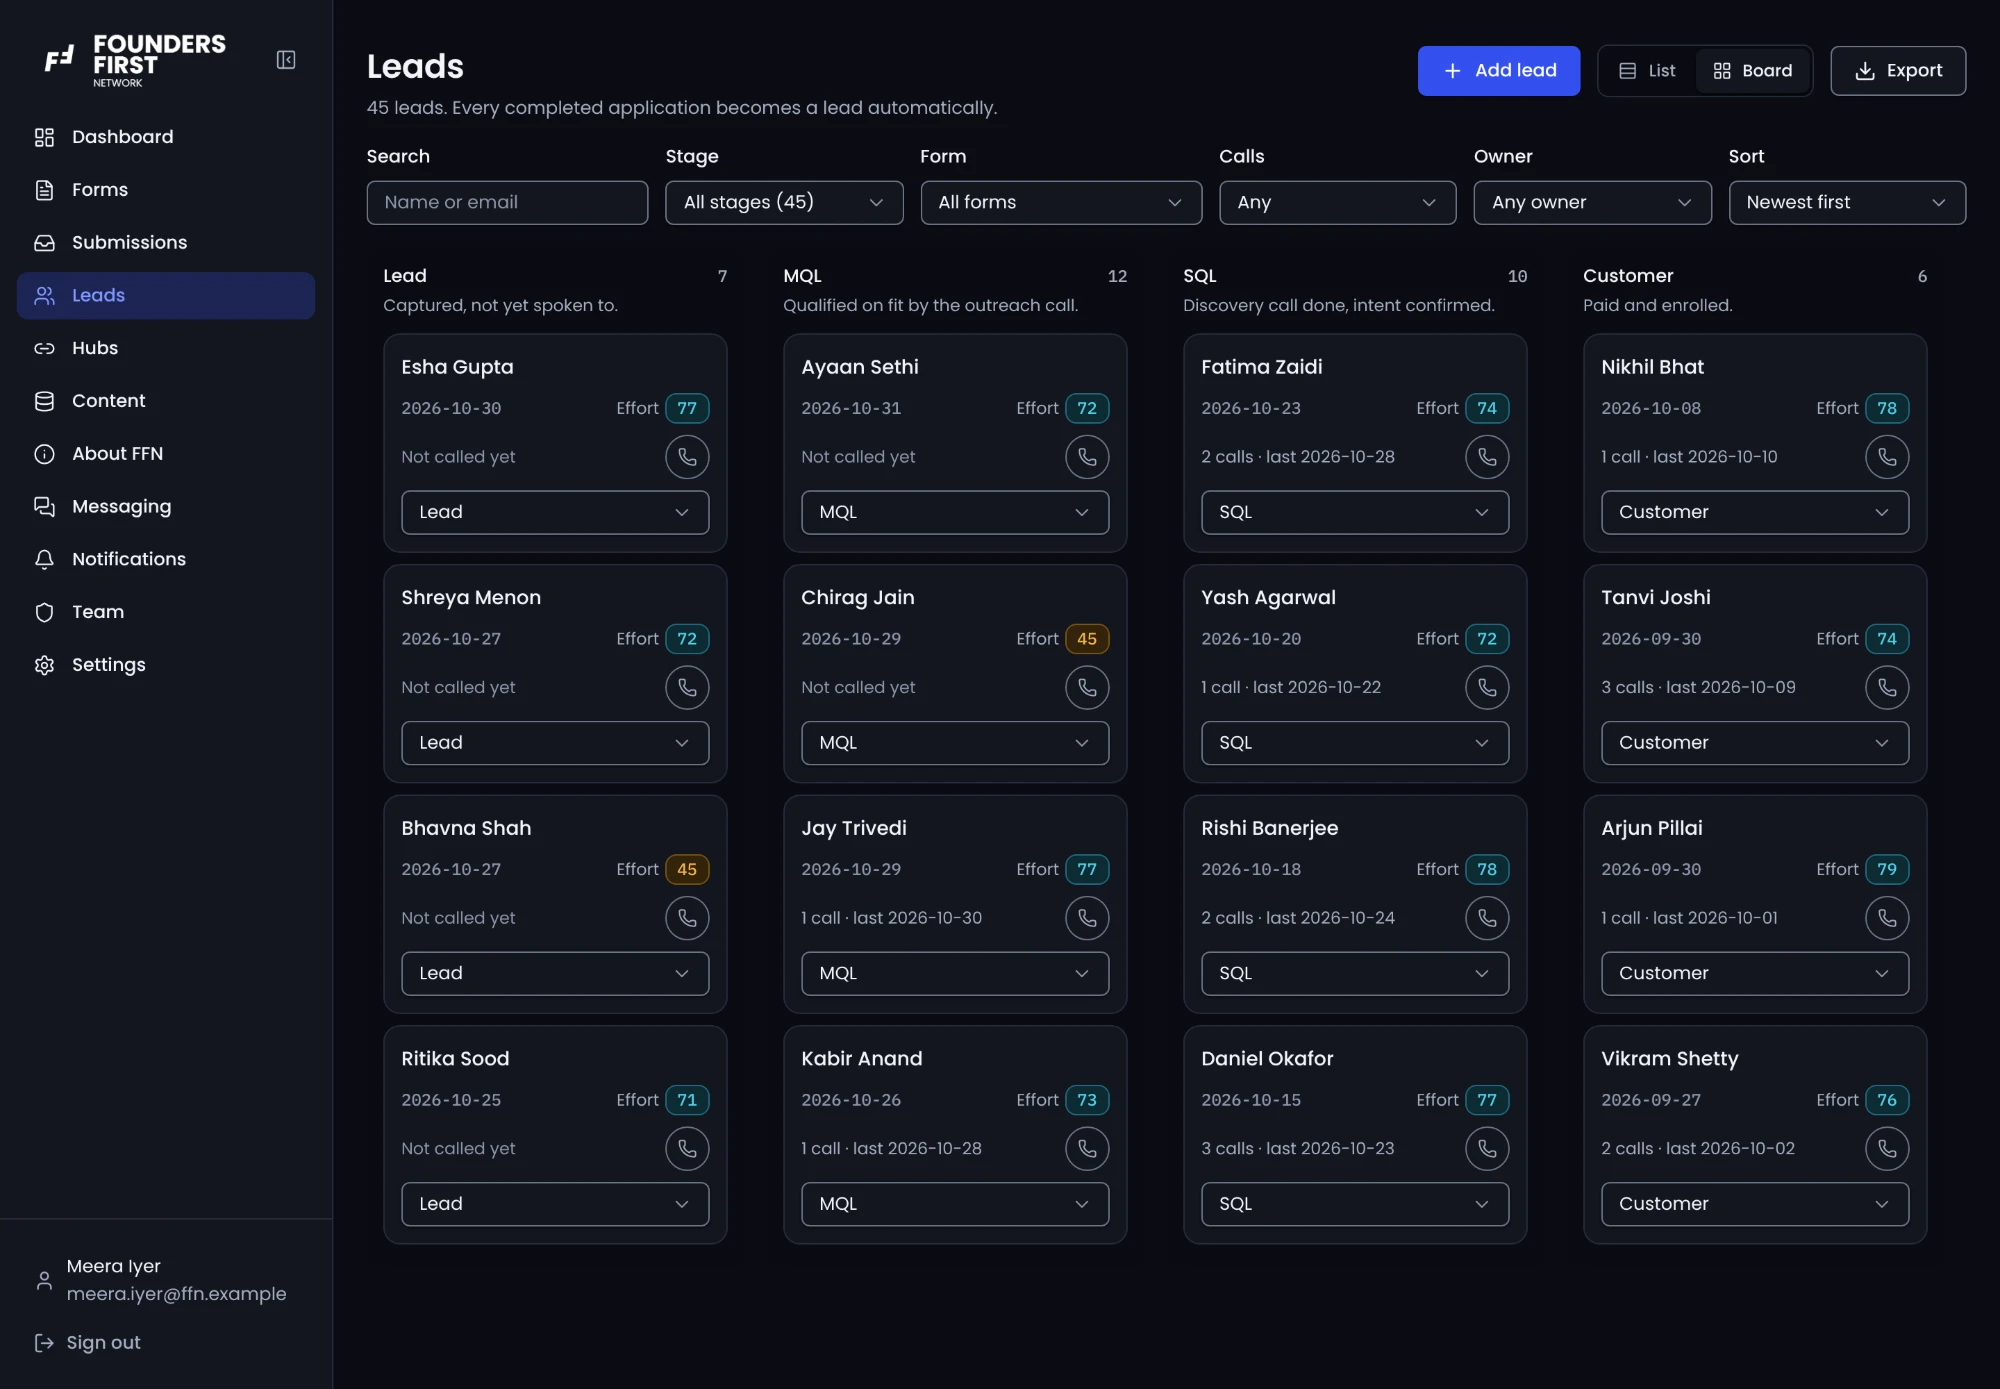Image resolution: width=2000 pixels, height=1389 pixels.
Task: Click the phone icon on Nikhil Bhat's card
Action: point(1887,457)
